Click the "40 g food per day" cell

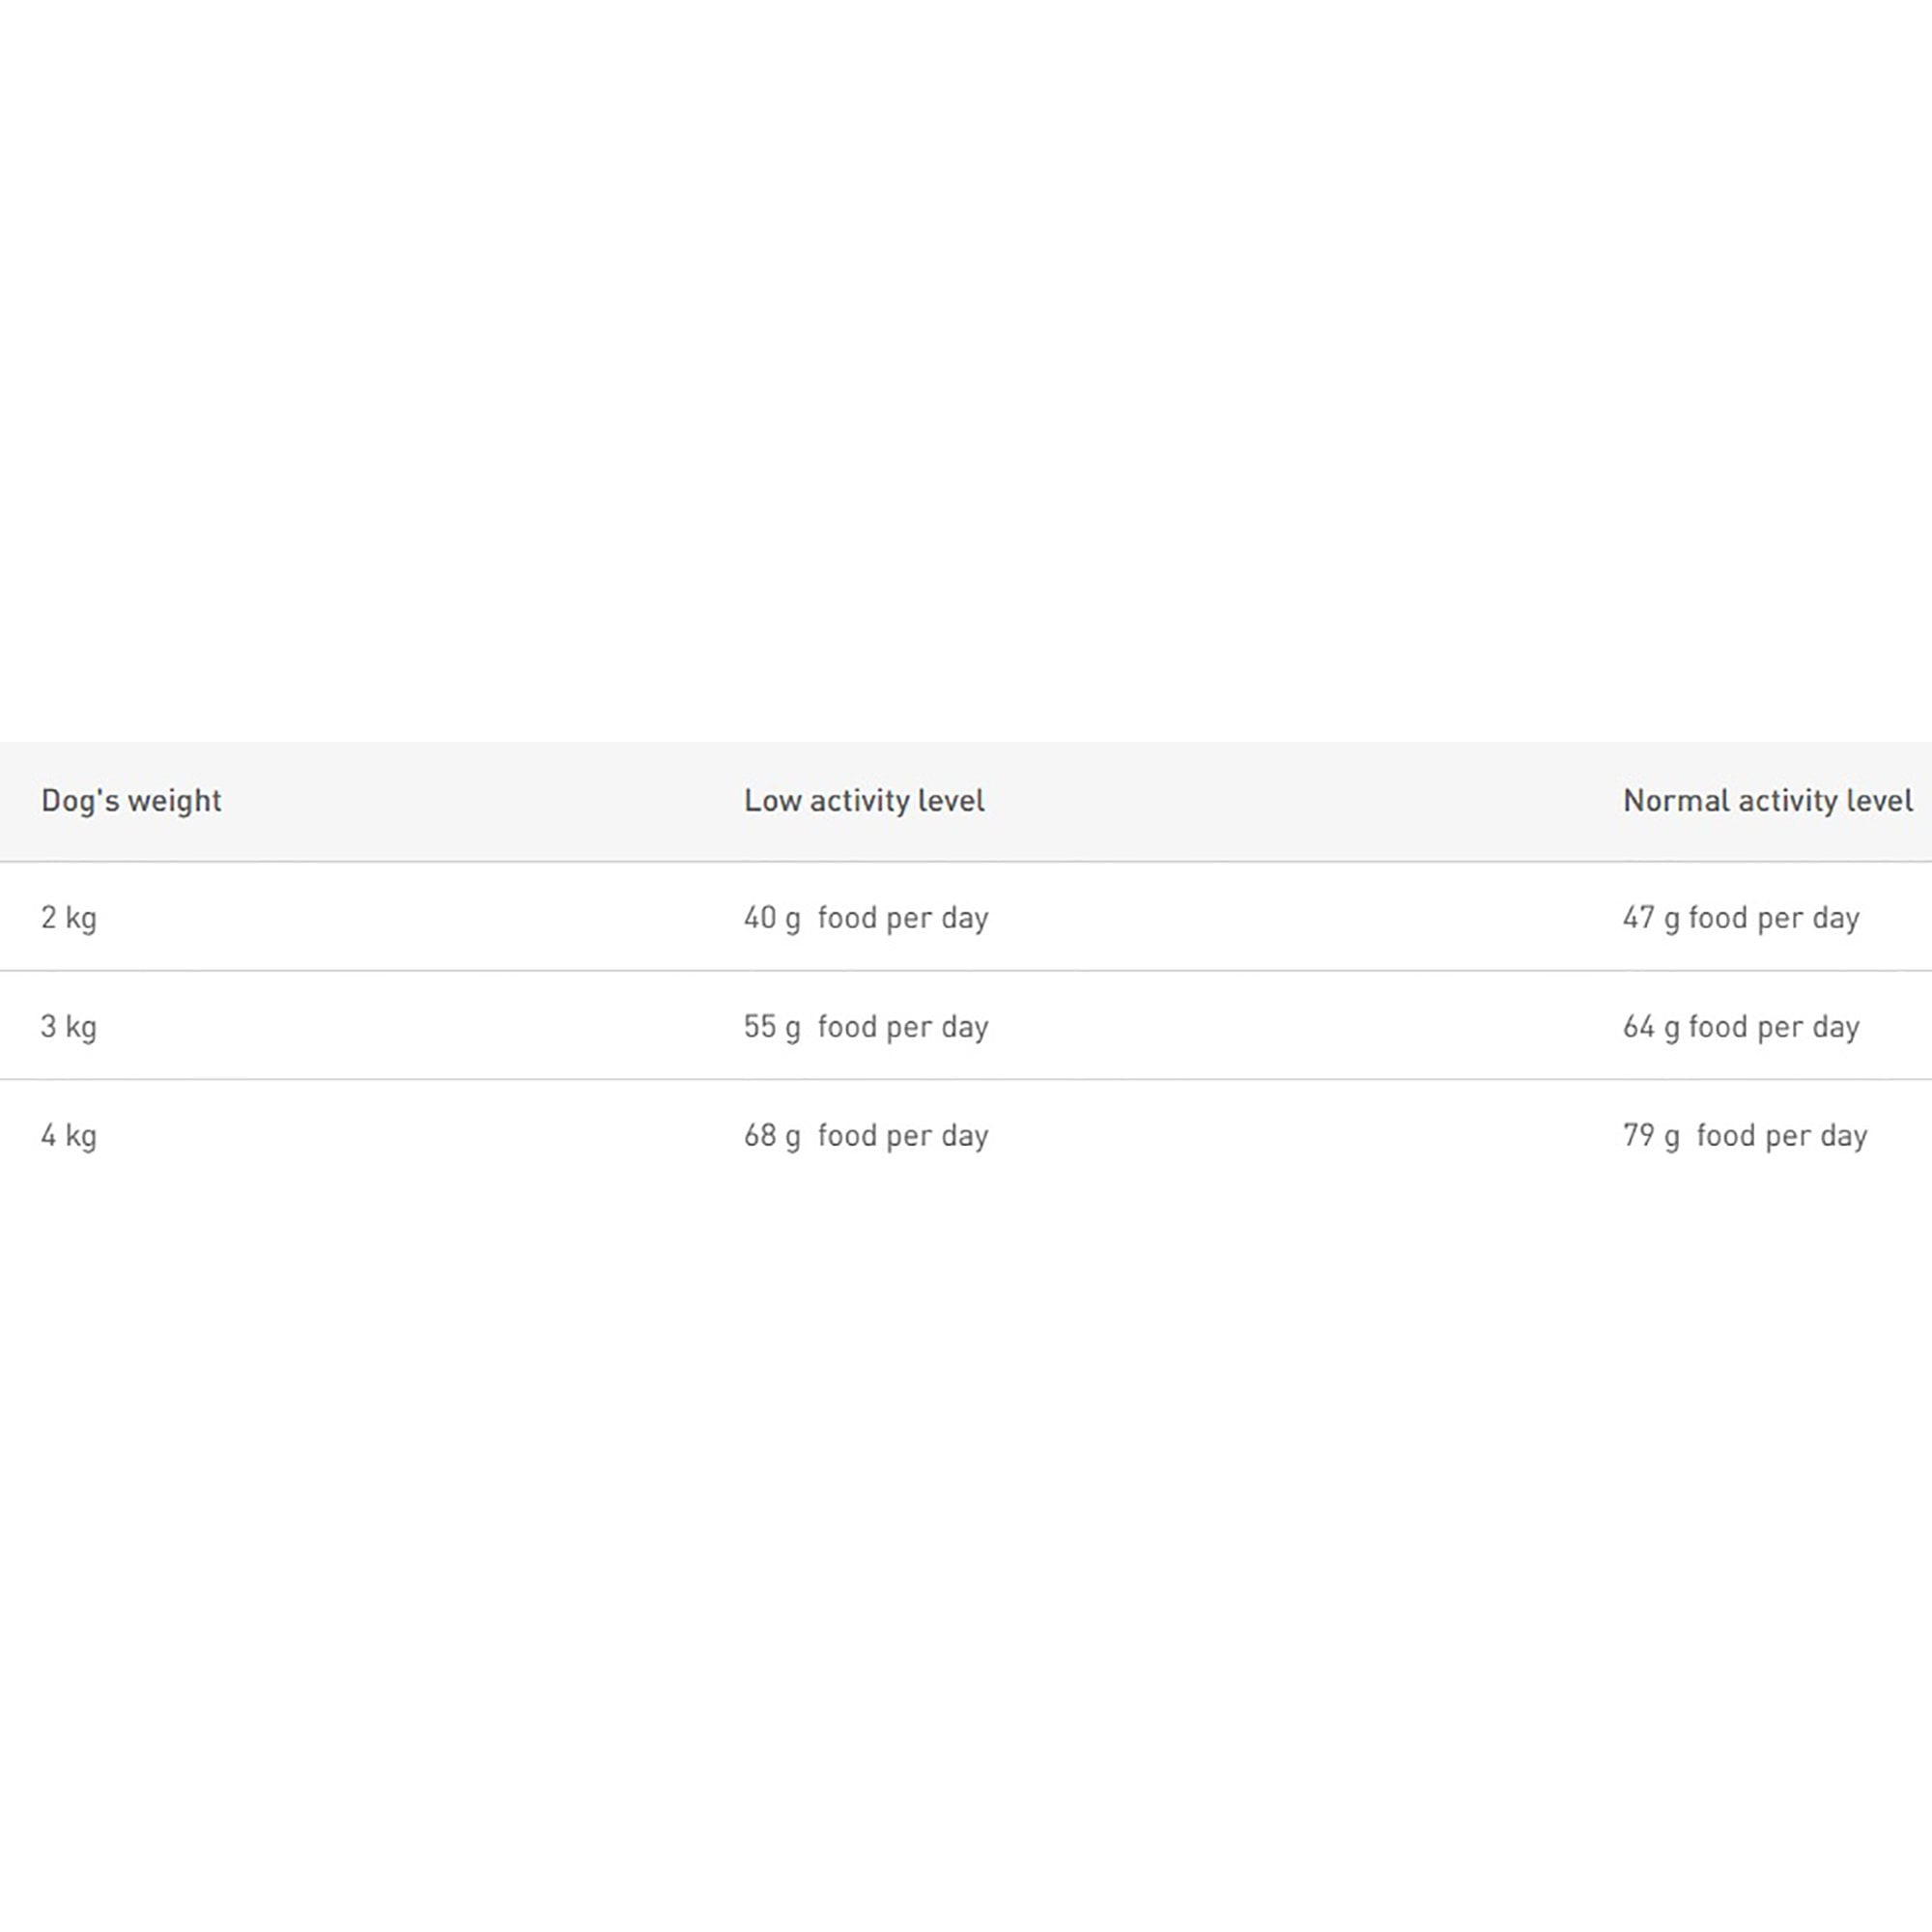[x=866, y=918]
